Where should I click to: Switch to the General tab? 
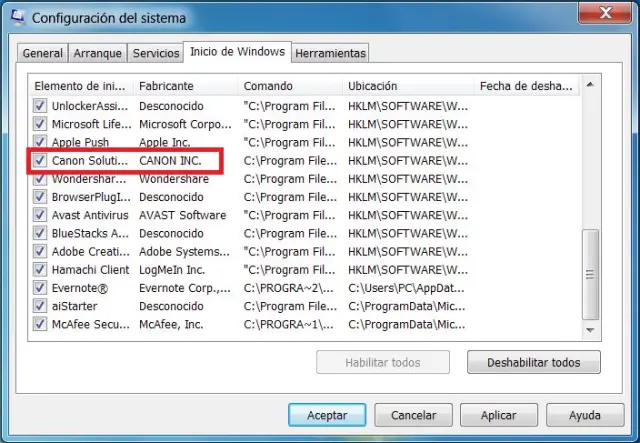(42, 53)
